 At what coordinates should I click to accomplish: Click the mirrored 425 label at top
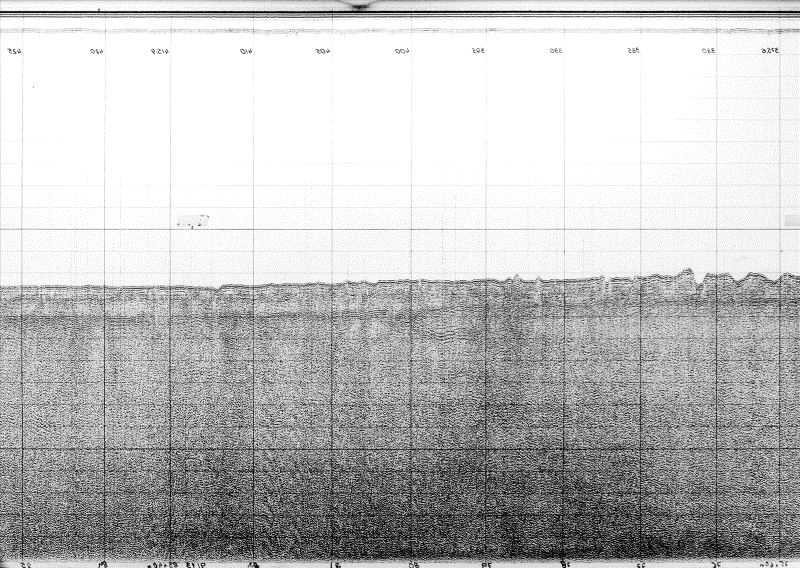[x=15, y=50]
